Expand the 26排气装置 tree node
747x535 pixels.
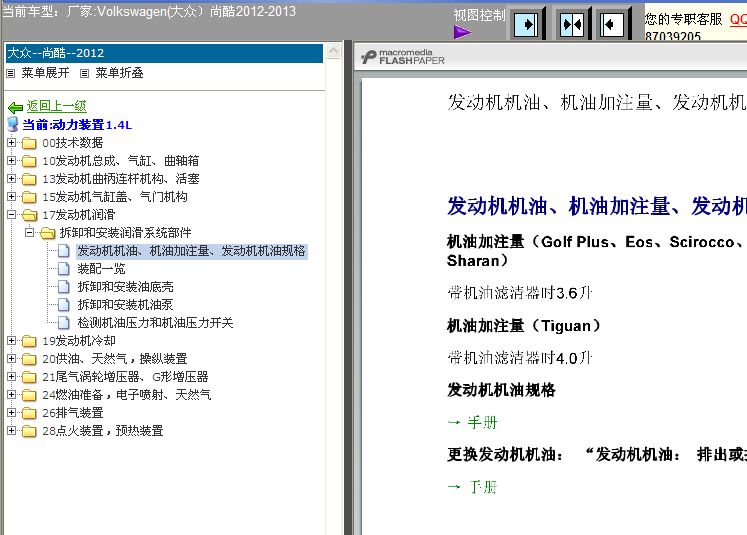coord(11,413)
